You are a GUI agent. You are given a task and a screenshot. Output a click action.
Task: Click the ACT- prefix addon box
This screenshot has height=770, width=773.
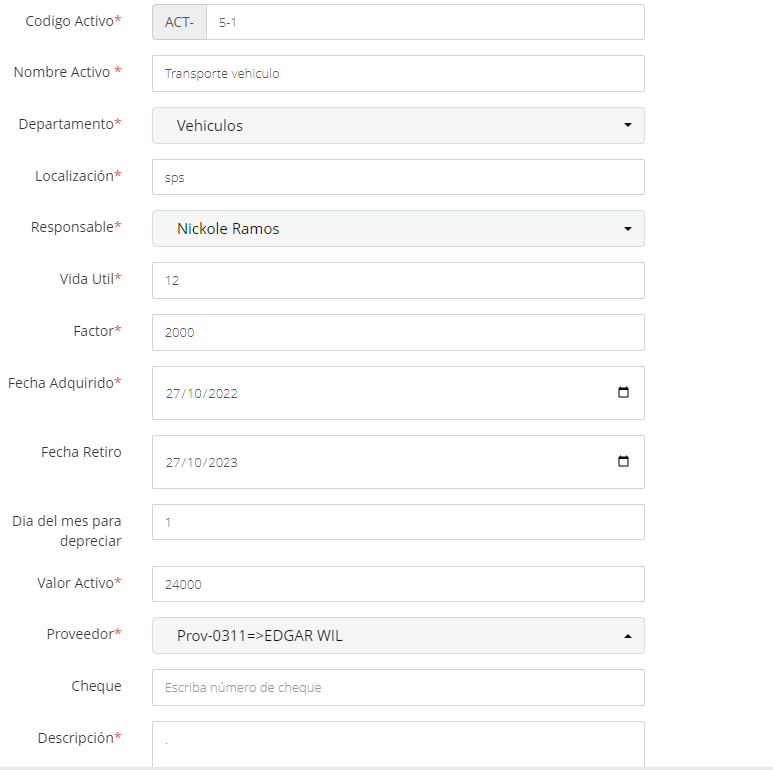(x=179, y=22)
